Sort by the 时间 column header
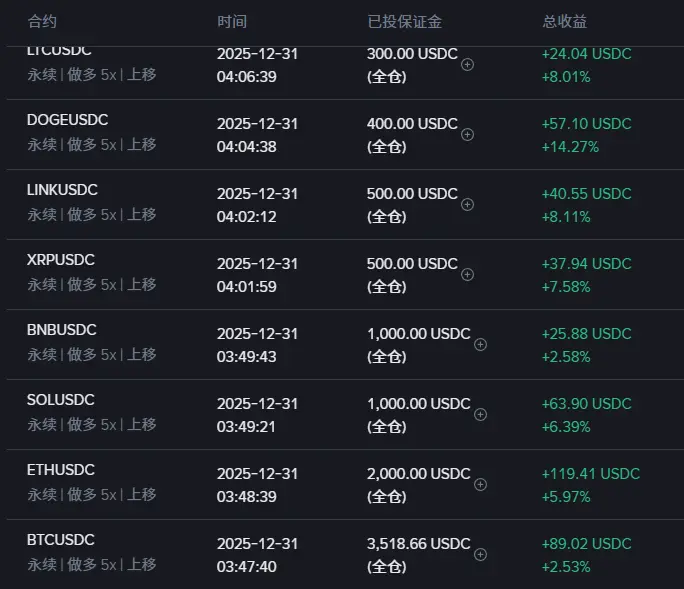This screenshot has width=684, height=589. tap(232, 21)
